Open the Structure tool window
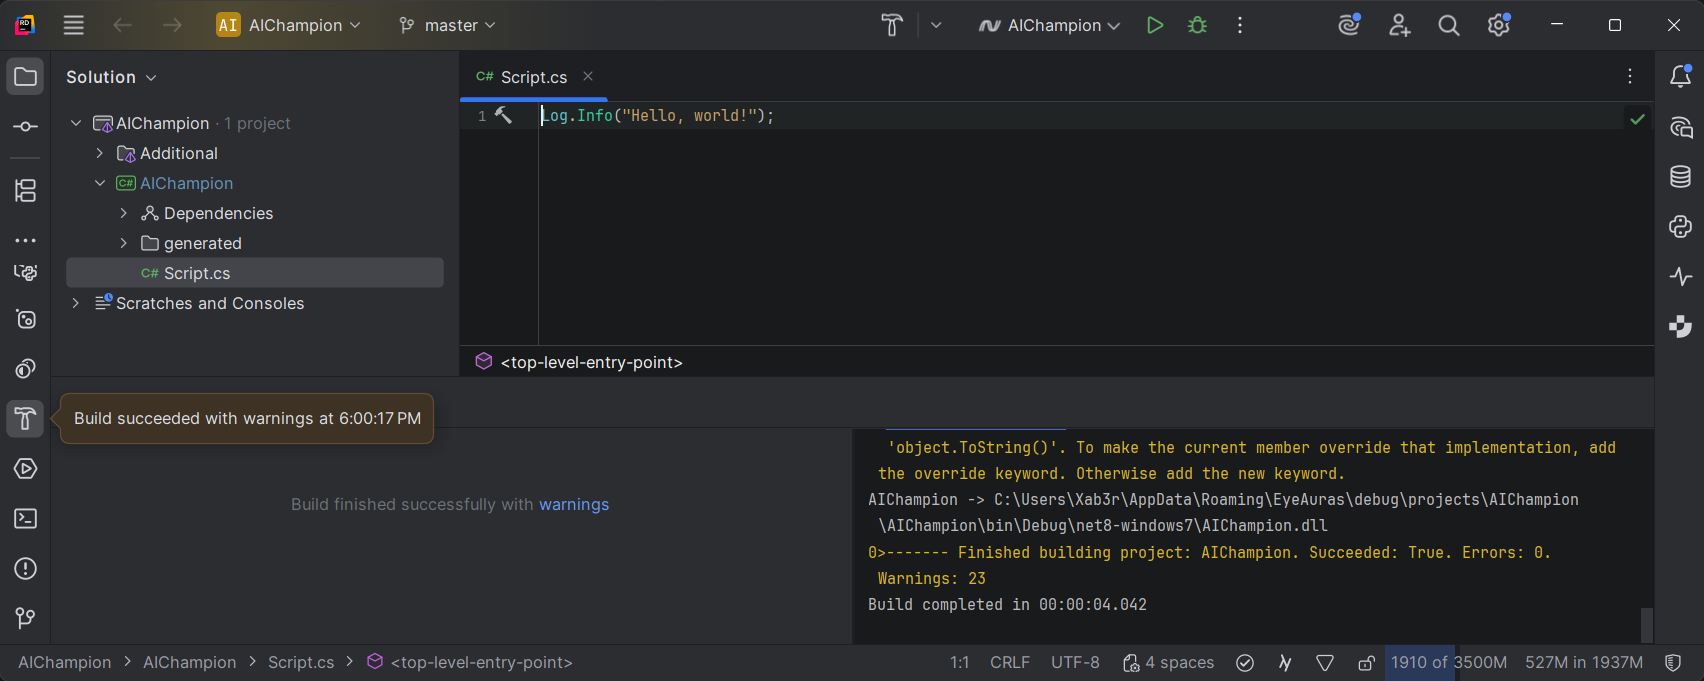This screenshot has height=681, width=1704. (x=26, y=190)
